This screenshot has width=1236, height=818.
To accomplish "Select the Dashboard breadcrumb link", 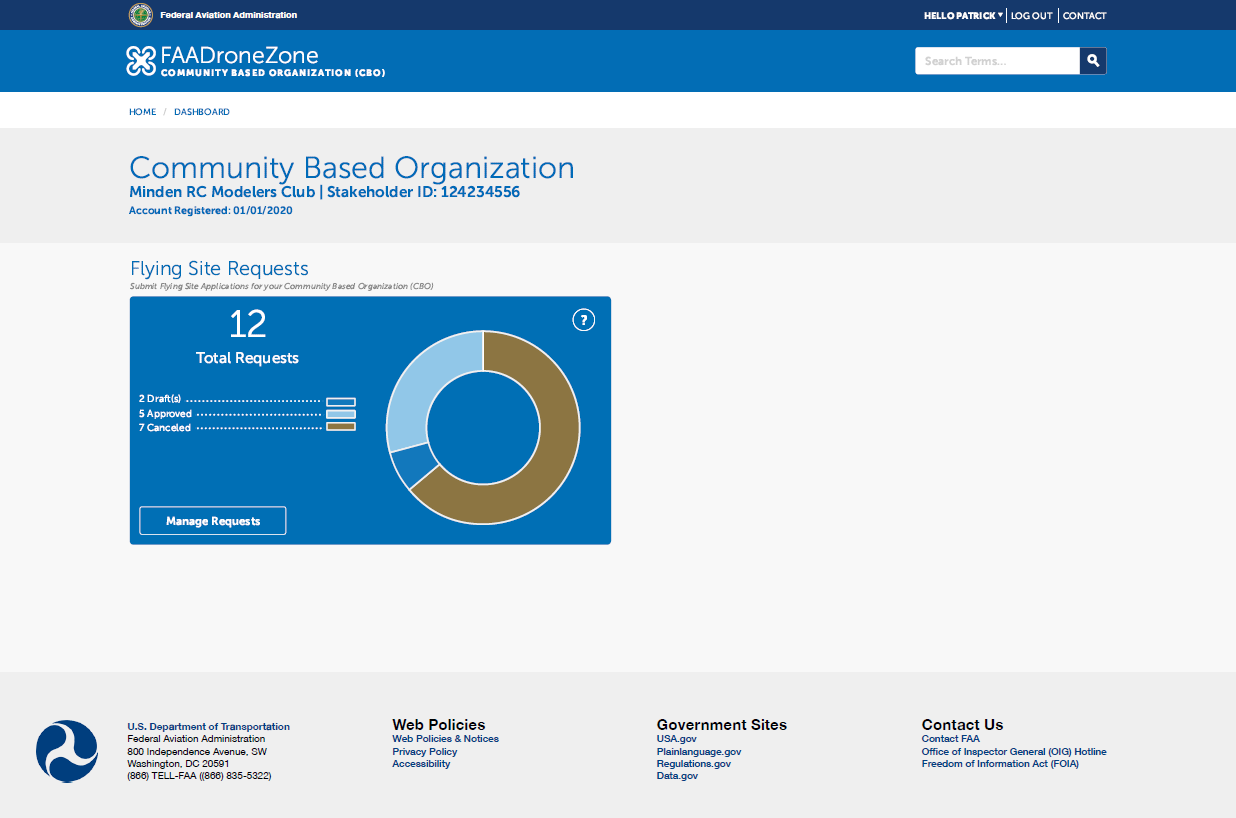I will click(202, 112).
